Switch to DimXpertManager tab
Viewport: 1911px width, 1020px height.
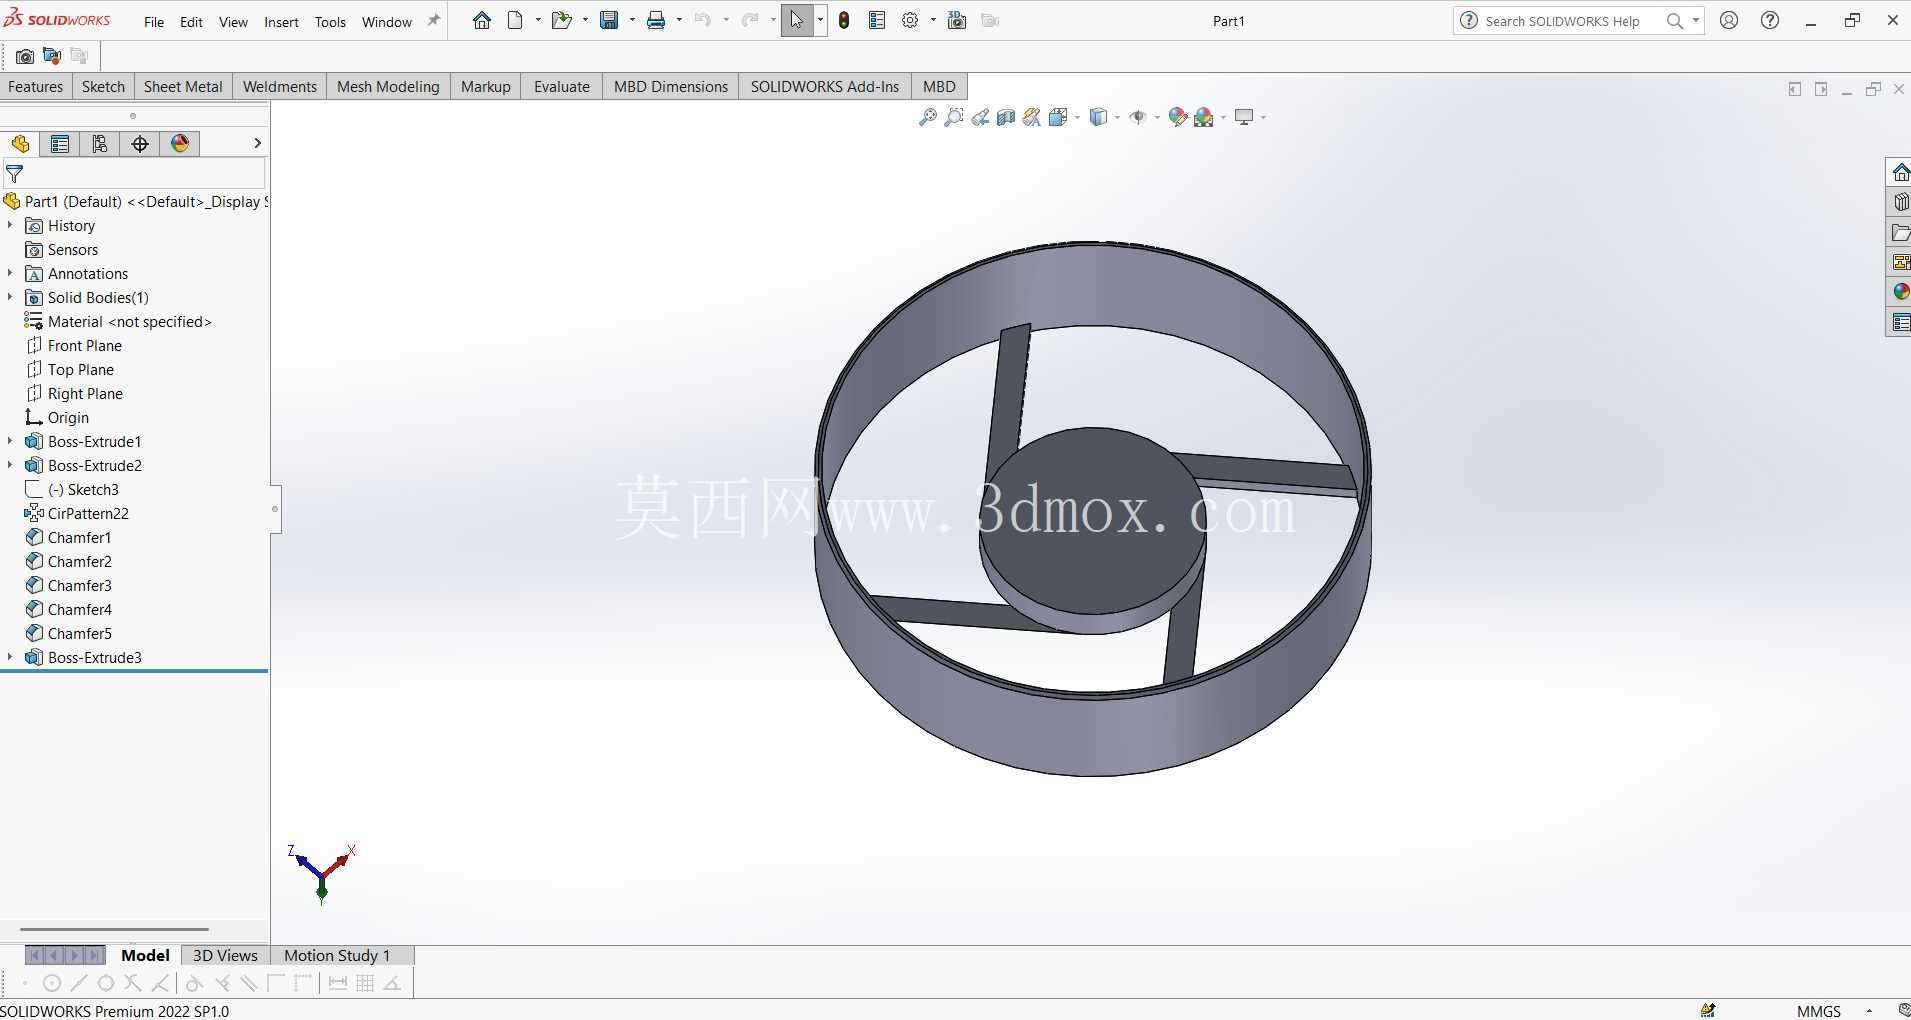tap(140, 144)
